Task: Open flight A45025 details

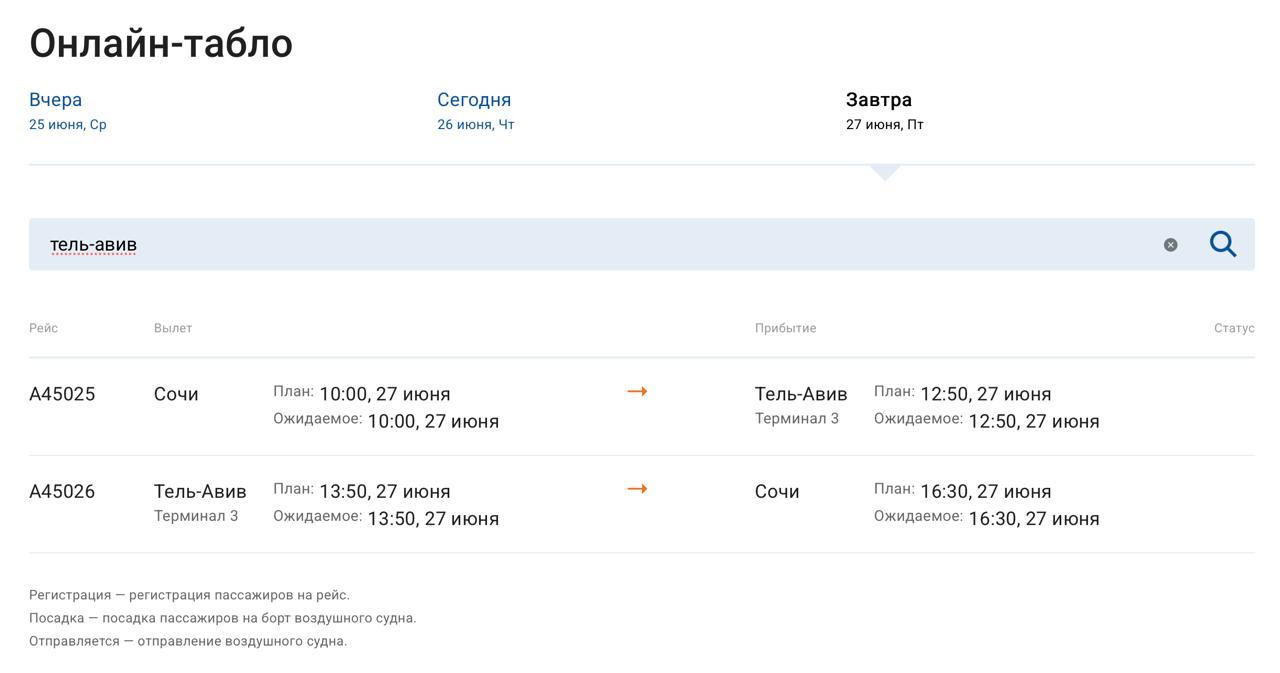Action: 62,394
